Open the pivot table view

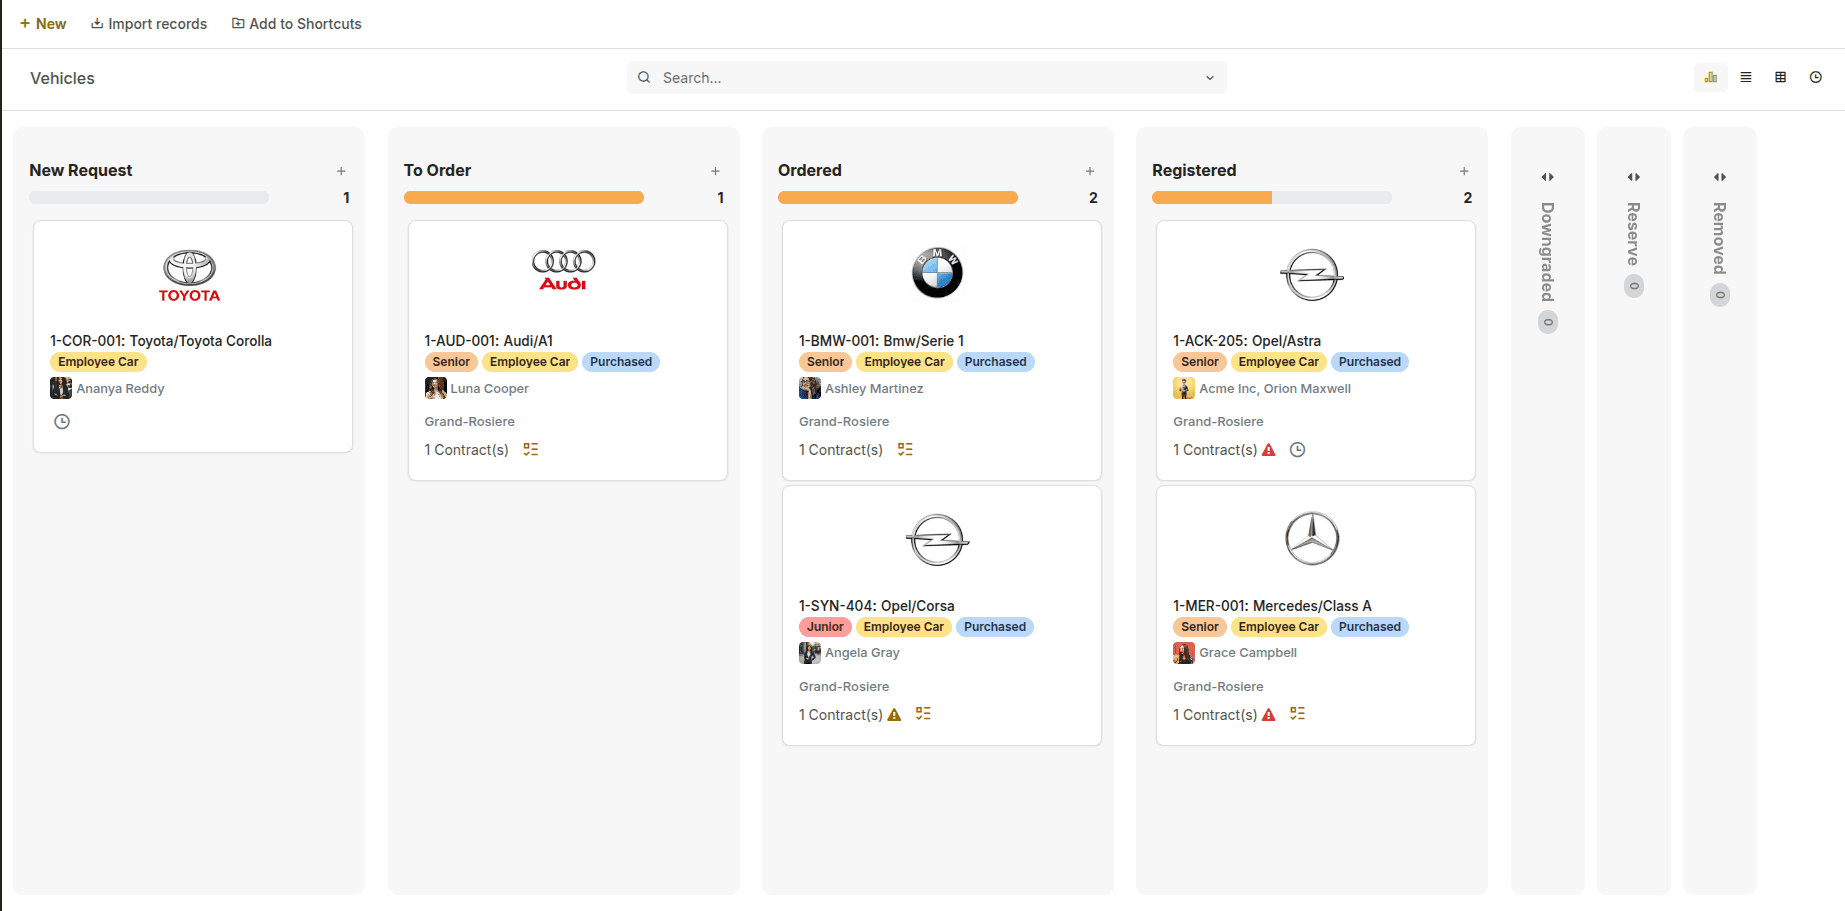(1780, 77)
